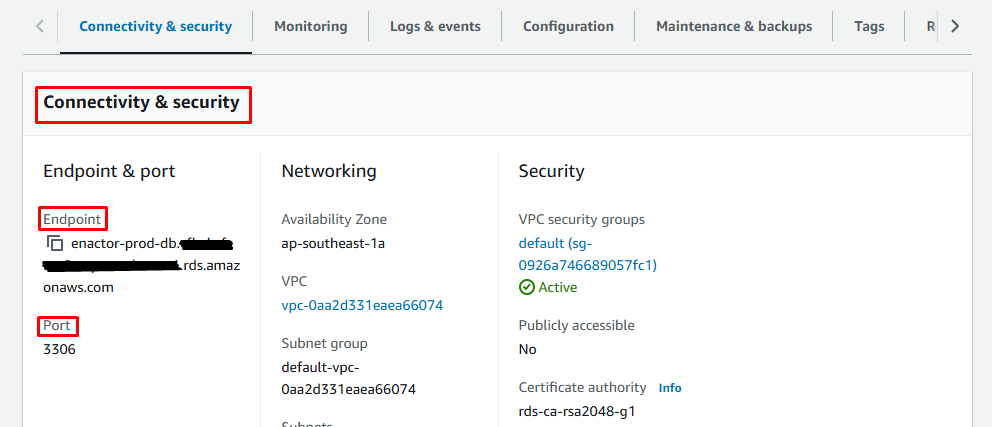Screen dimensions: 992x427
Task: Select the Connectivity & security tab
Action: tap(155, 26)
